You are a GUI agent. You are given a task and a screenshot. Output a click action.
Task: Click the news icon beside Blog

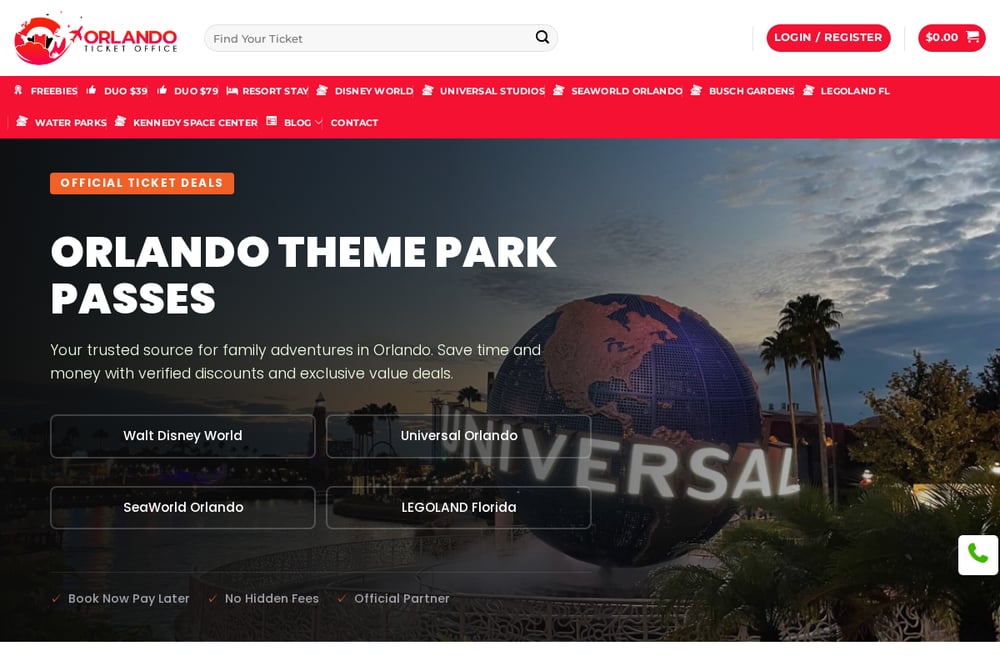[x=272, y=121]
